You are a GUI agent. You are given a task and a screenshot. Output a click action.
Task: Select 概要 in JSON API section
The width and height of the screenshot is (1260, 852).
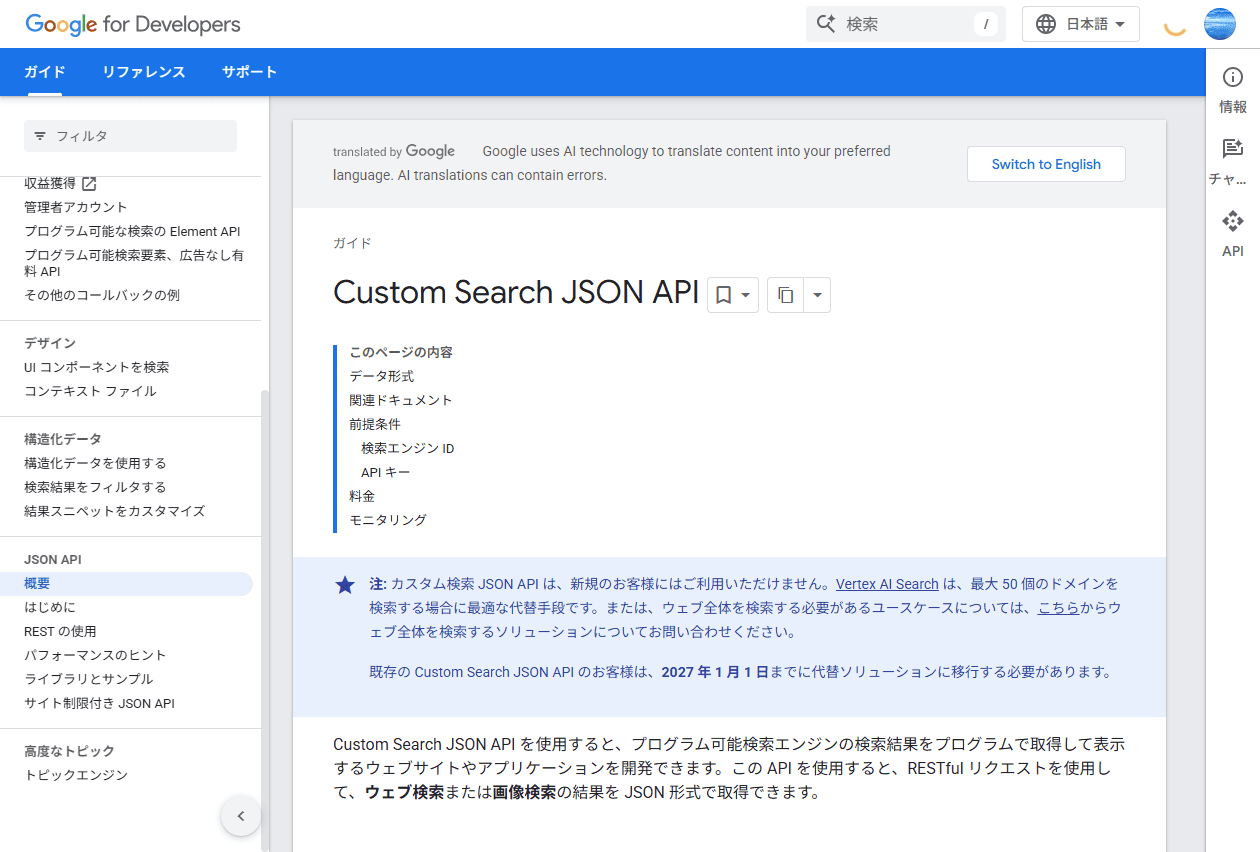[126, 584]
